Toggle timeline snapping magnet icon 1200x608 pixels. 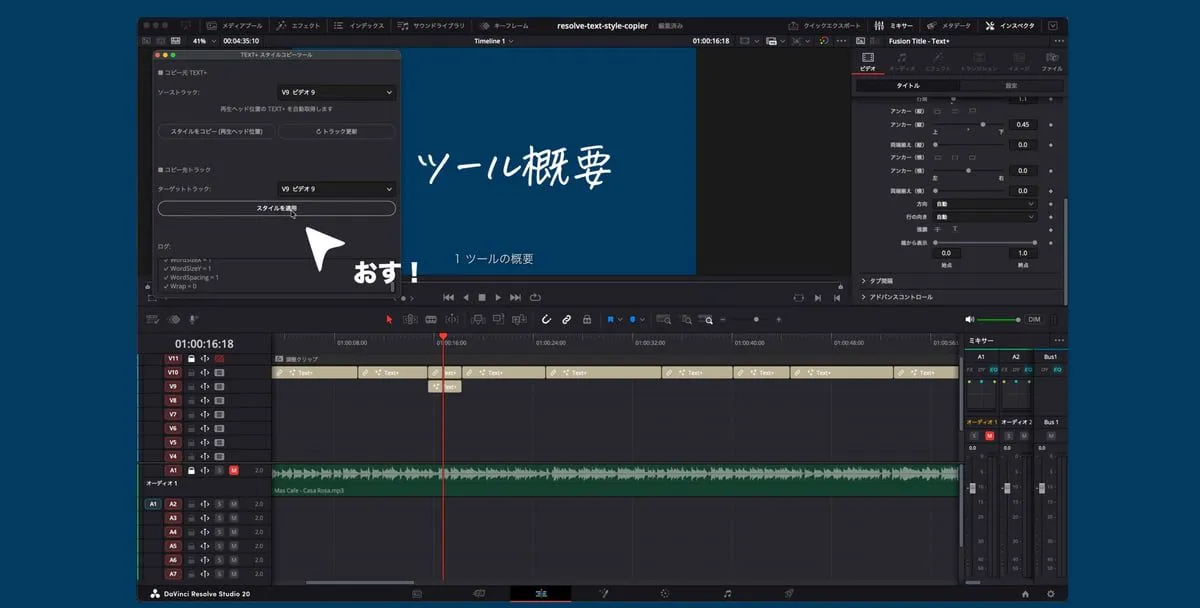[546, 319]
